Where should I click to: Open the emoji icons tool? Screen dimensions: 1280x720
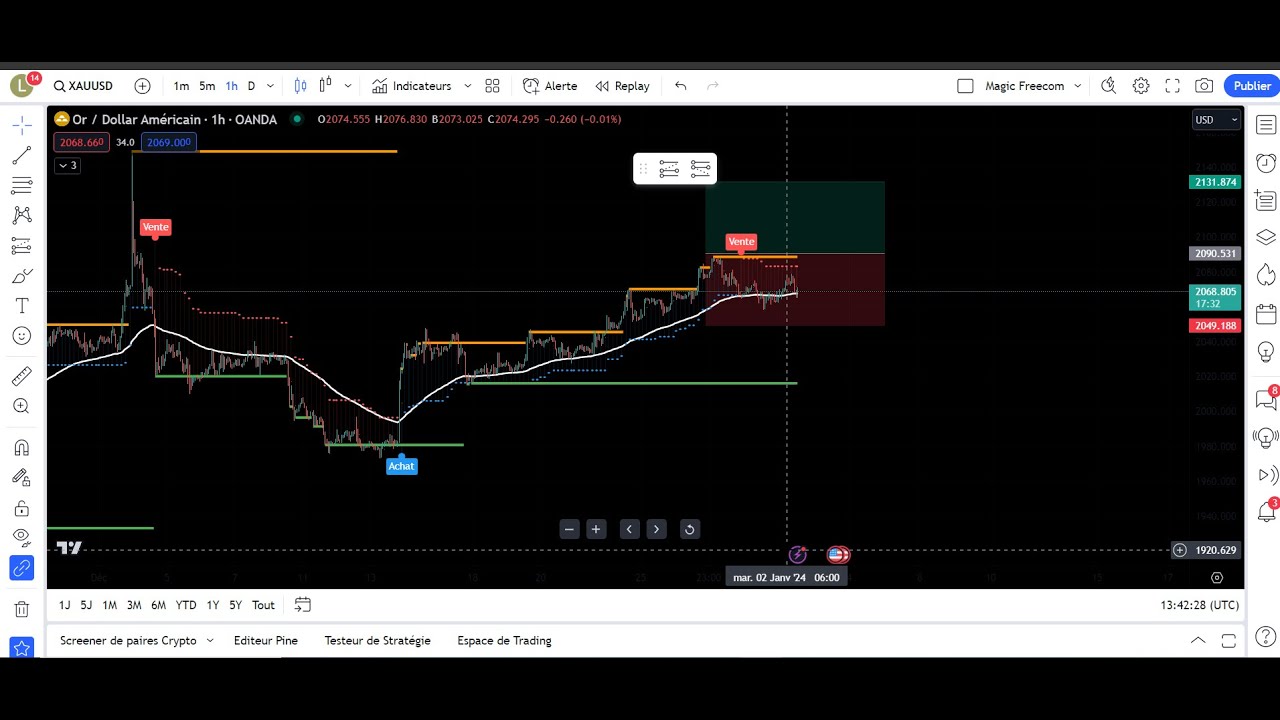point(22,336)
